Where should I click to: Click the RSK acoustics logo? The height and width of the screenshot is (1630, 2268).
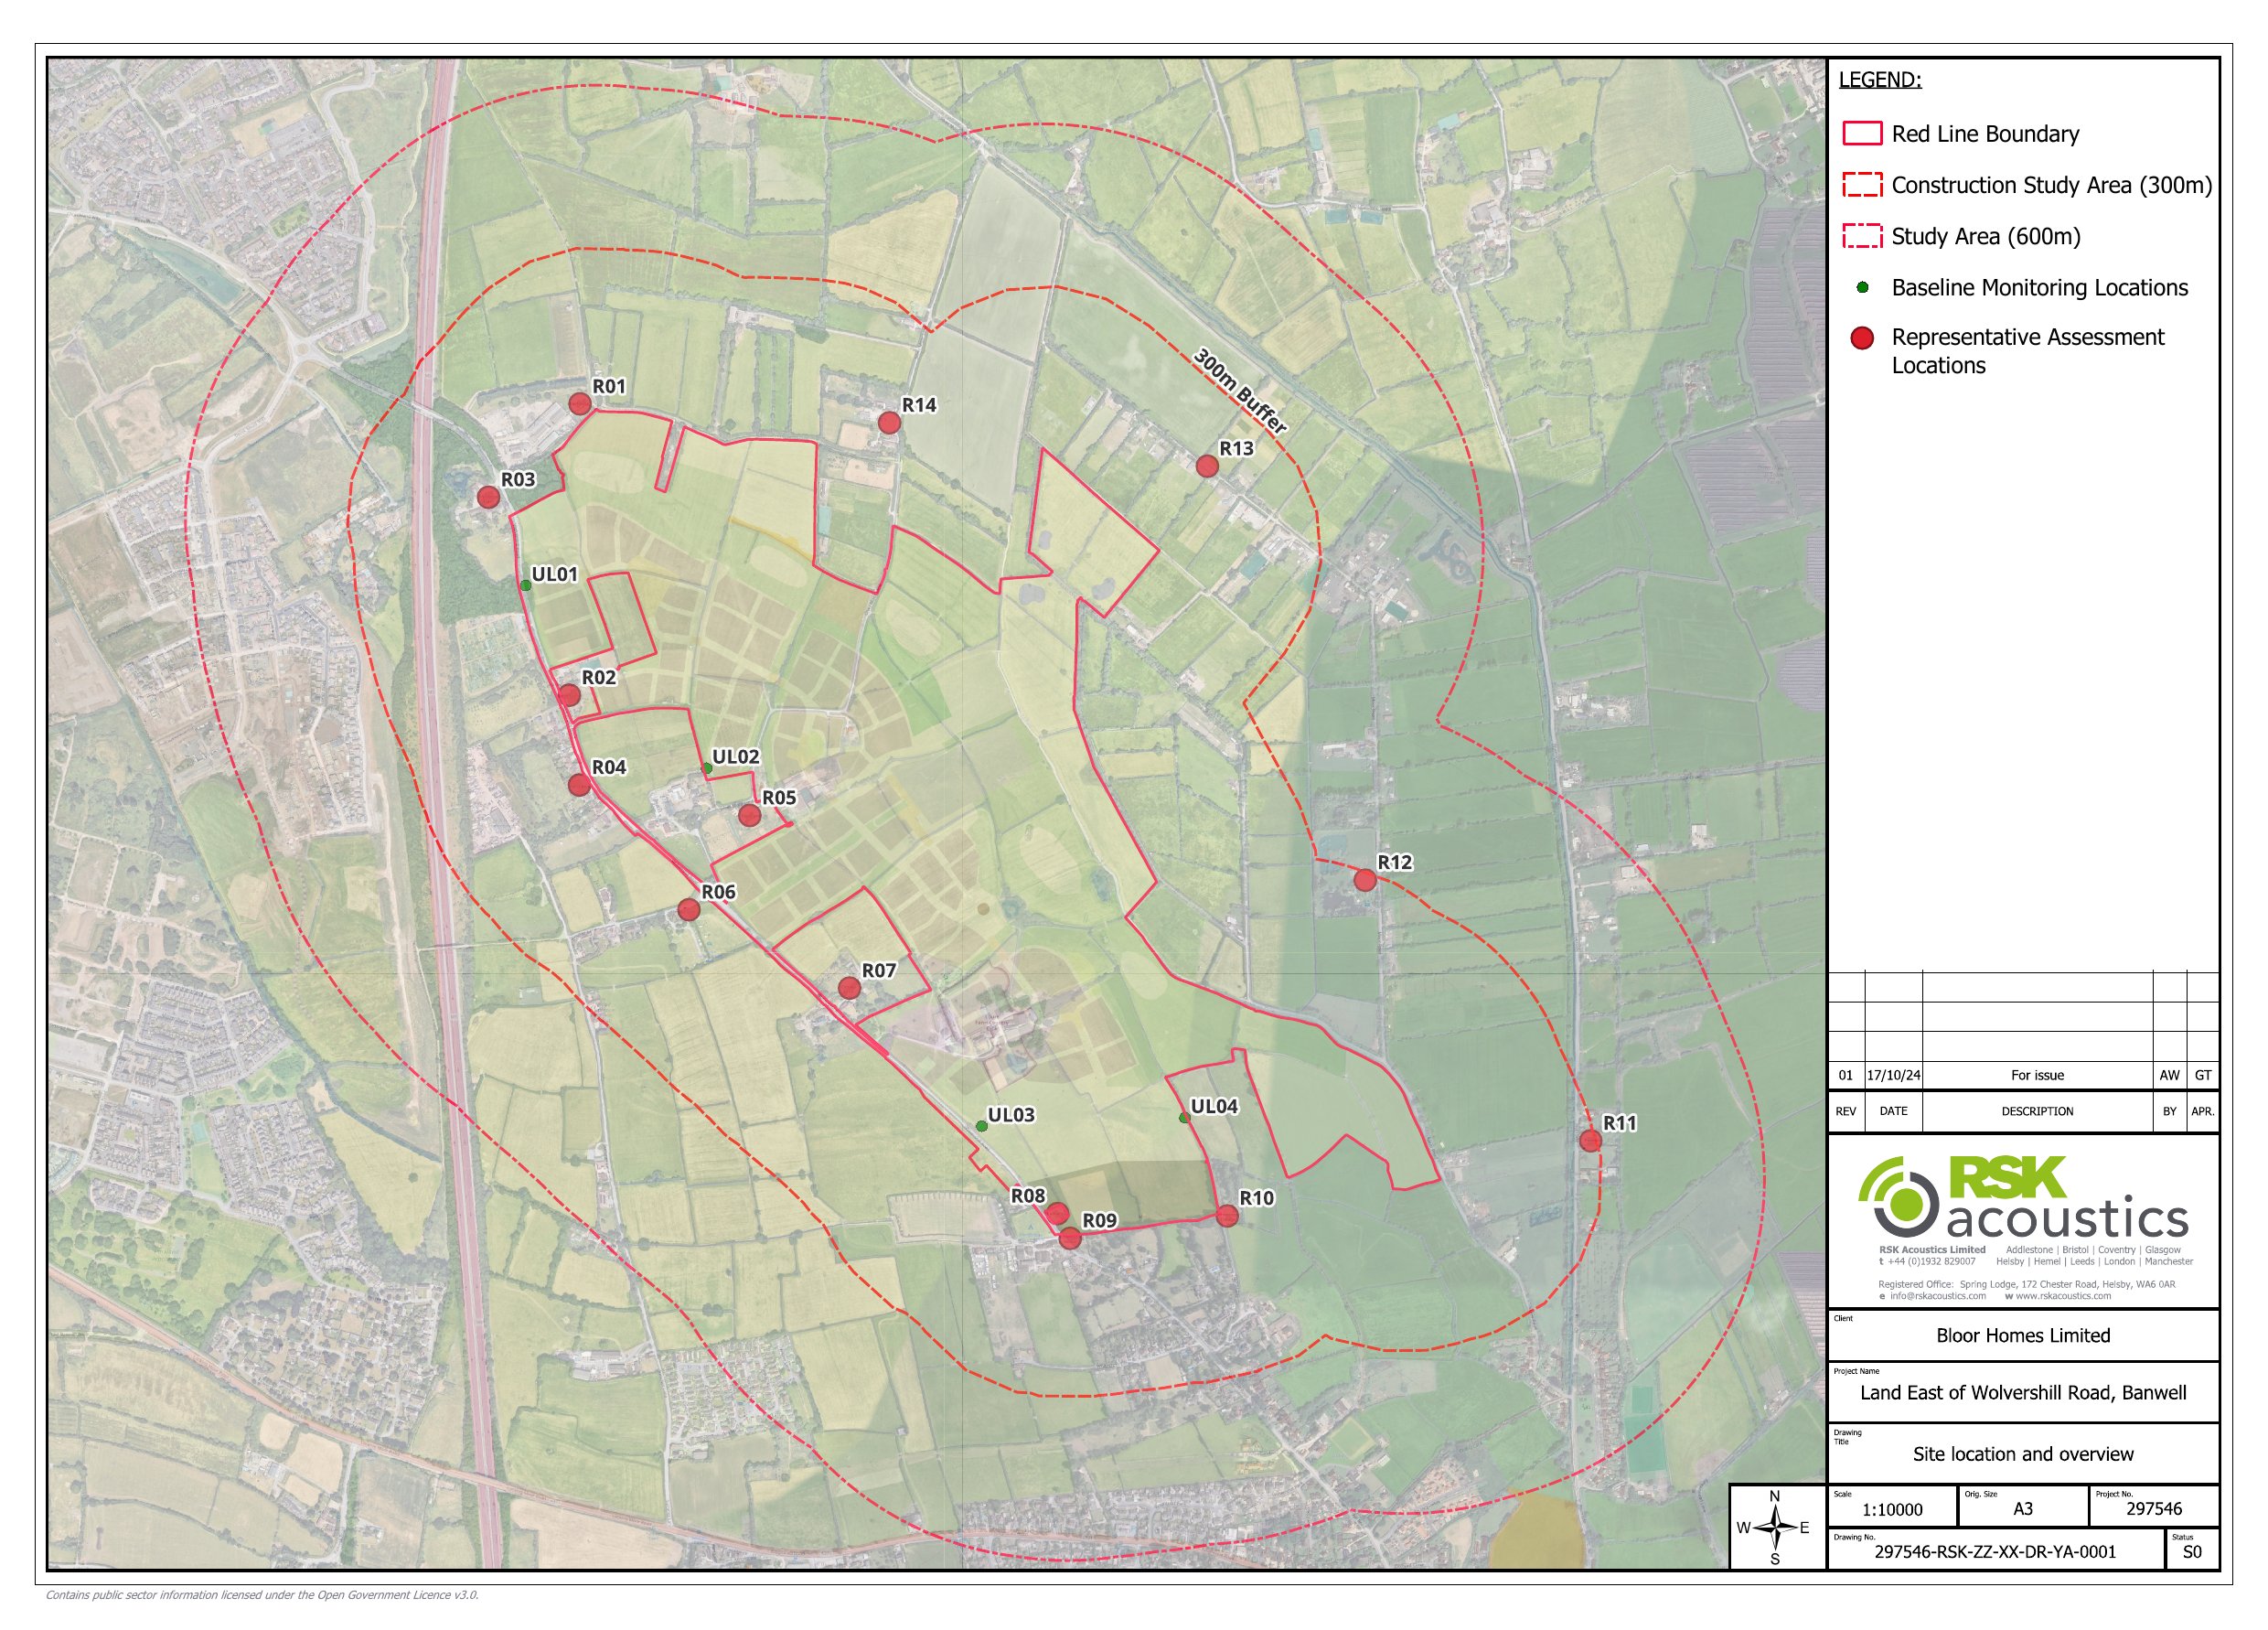point(2022,1199)
